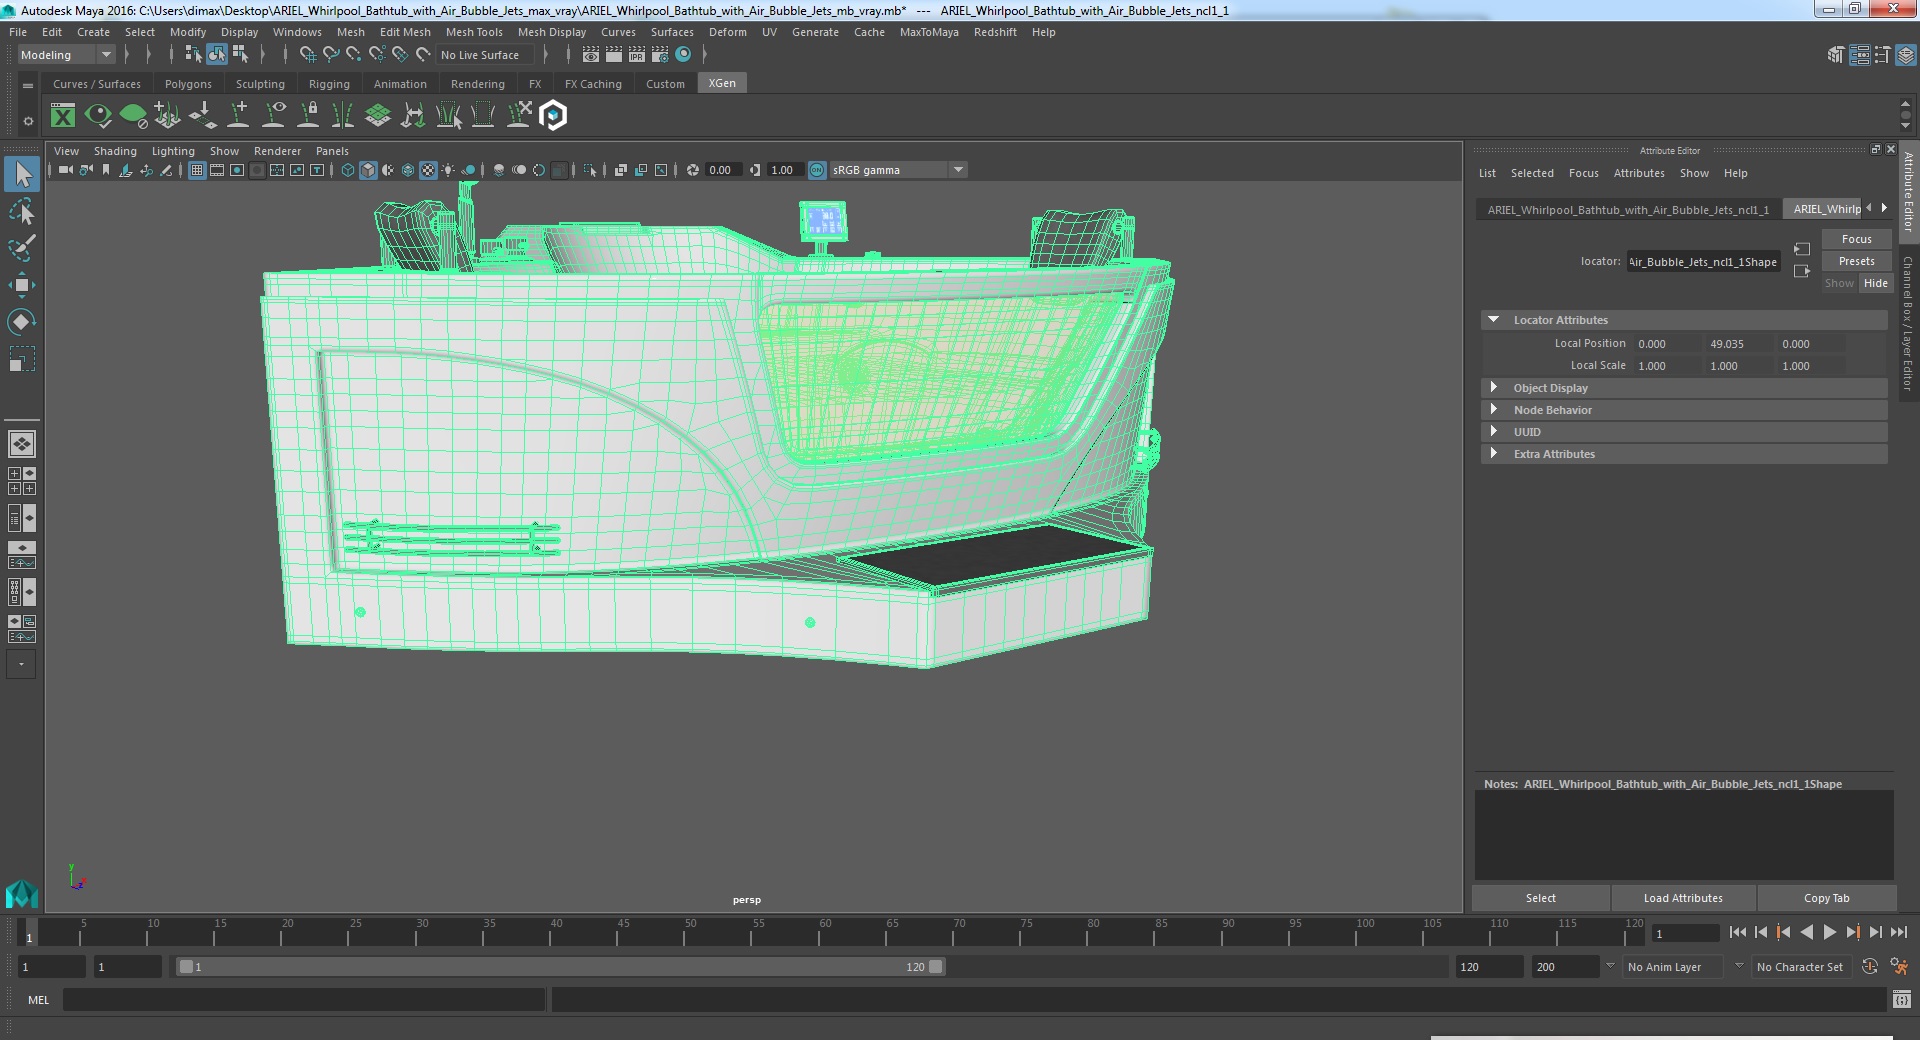This screenshot has width=1920, height=1040.
Task: Jump to end of playback range
Action: click(x=1898, y=932)
